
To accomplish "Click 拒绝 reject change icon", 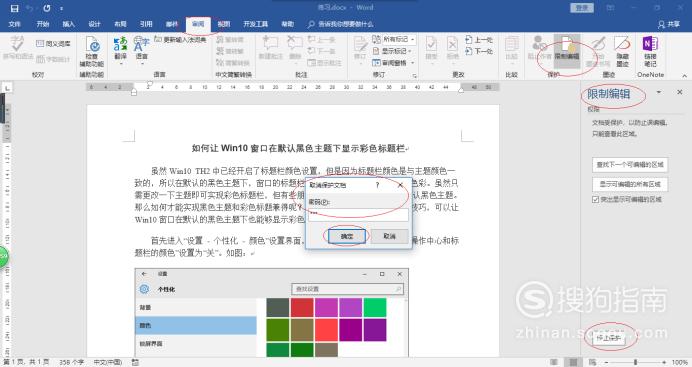I will click(452, 48).
